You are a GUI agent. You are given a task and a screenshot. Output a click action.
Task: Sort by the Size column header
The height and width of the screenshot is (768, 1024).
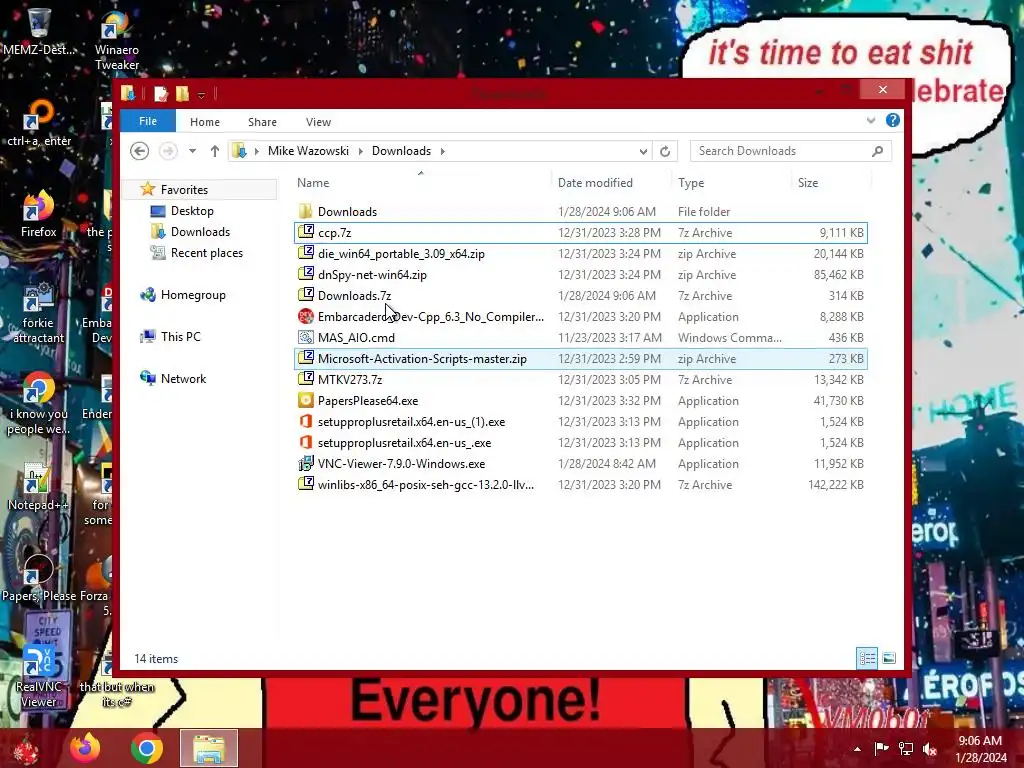point(808,183)
